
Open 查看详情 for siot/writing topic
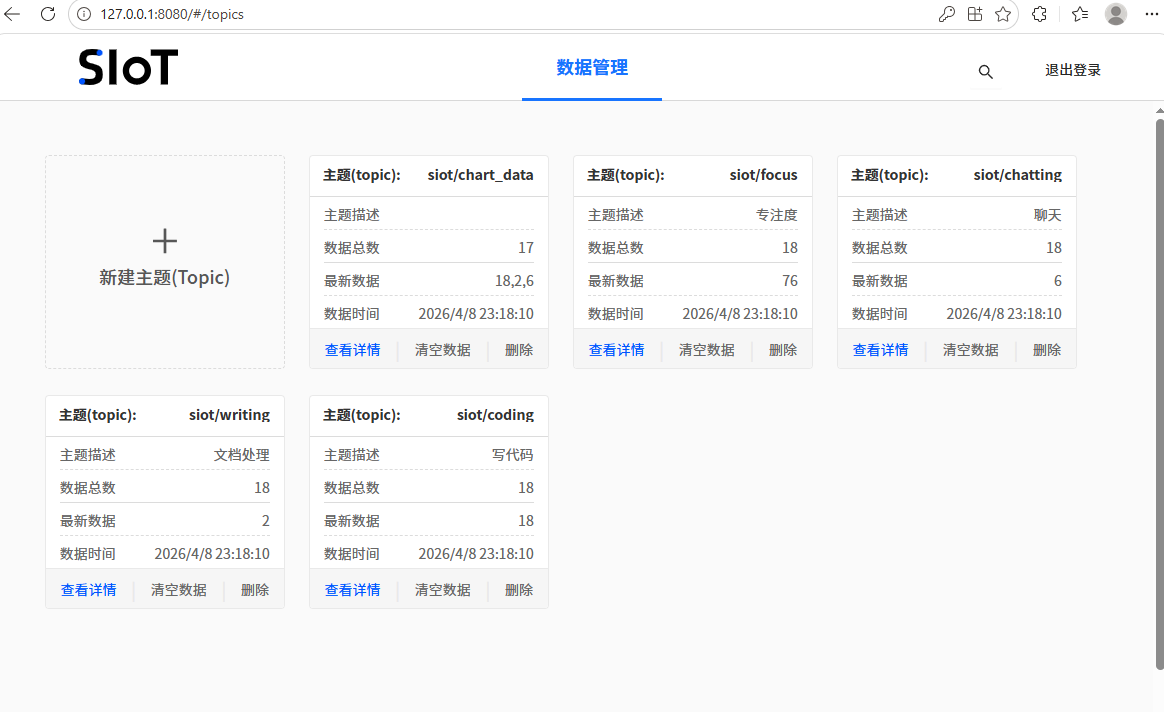(x=88, y=589)
